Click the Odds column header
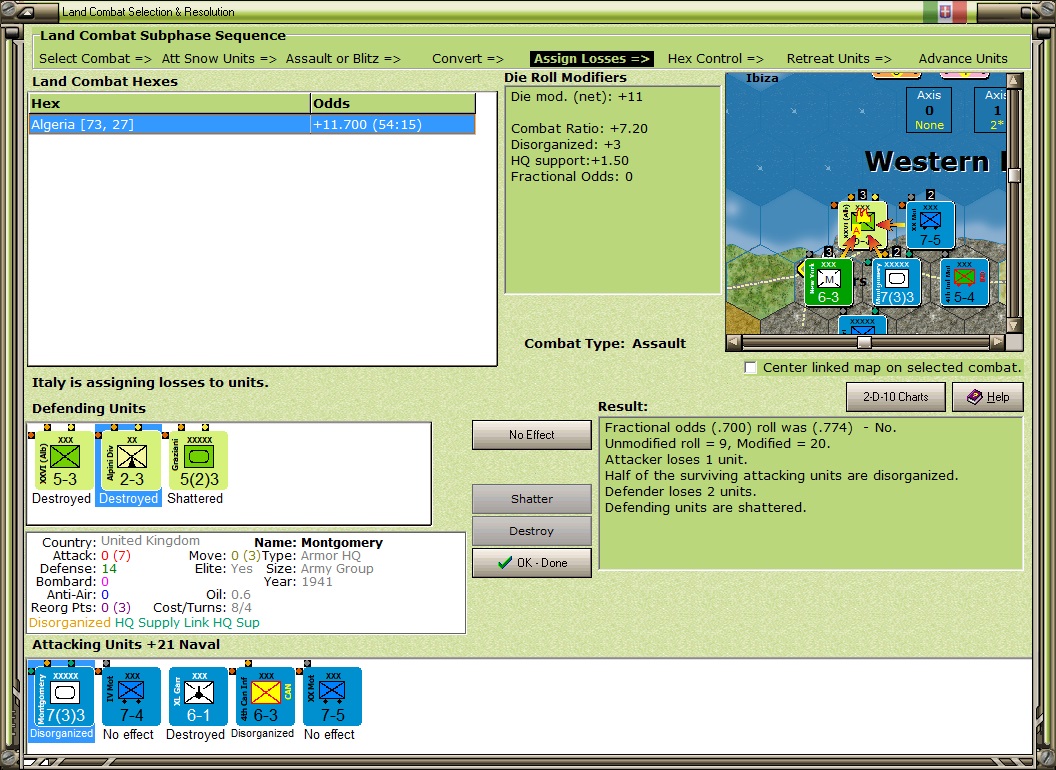This screenshot has width=1056, height=770. (393, 103)
